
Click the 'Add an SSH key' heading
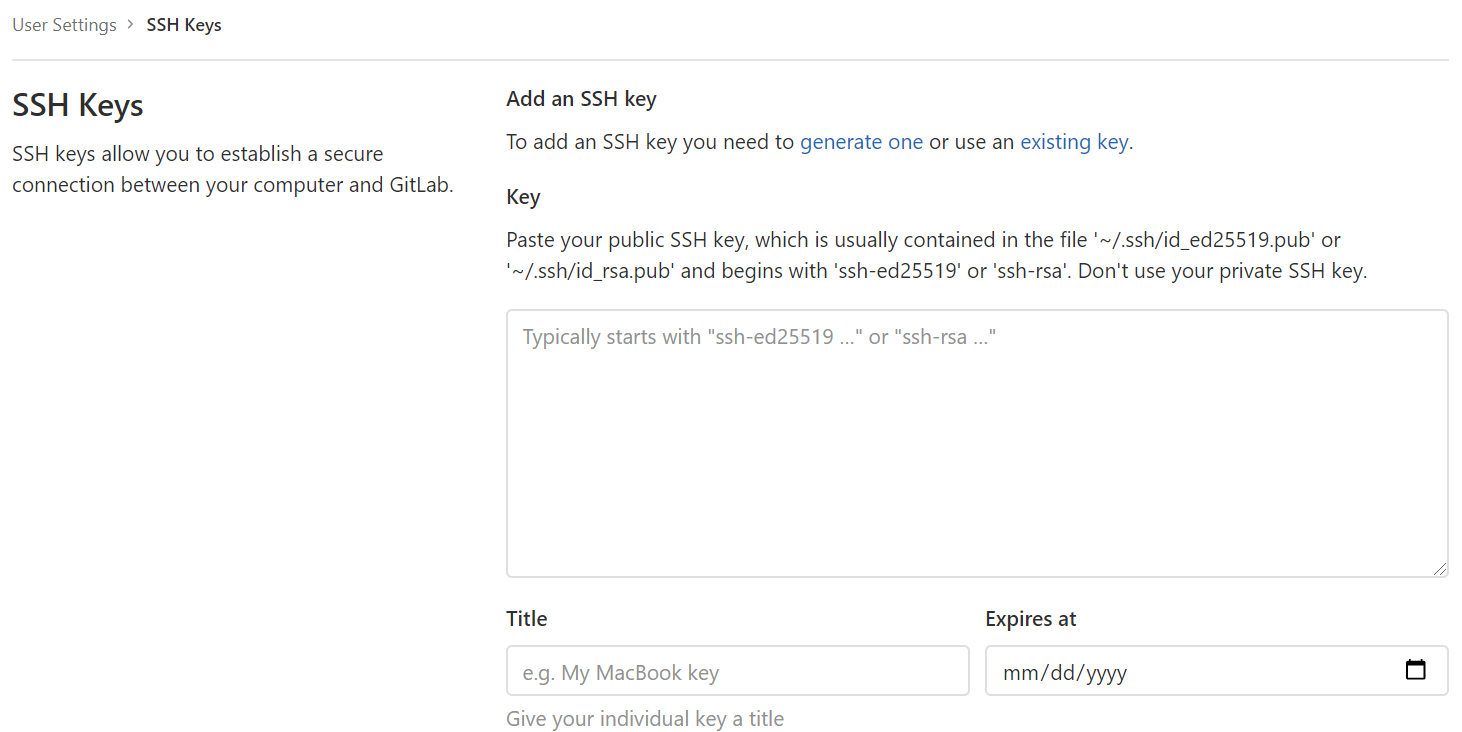(581, 99)
